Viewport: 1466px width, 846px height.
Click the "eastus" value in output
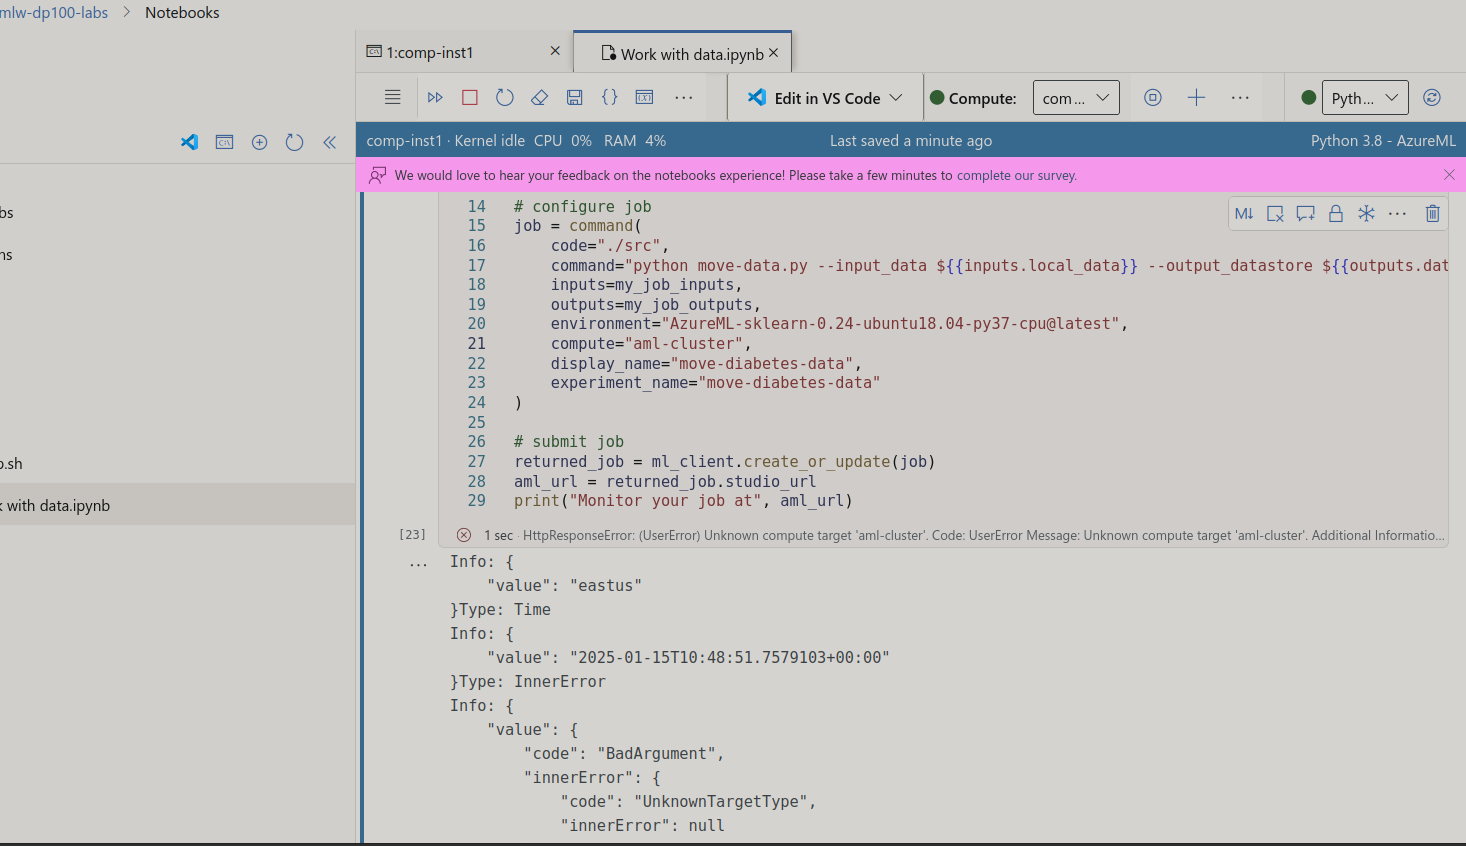[x=606, y=586]
